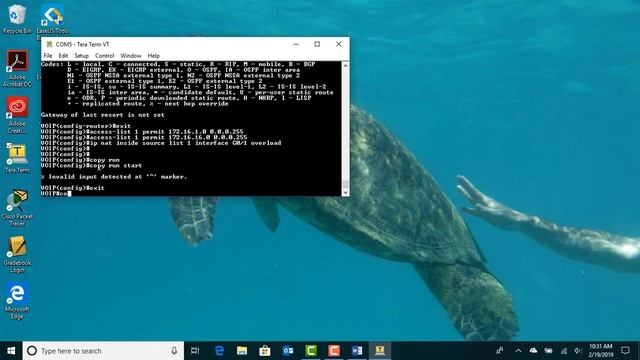Click the taskbar clock showing 10:31 AM
640x360 pixels.
pos(601,351)
